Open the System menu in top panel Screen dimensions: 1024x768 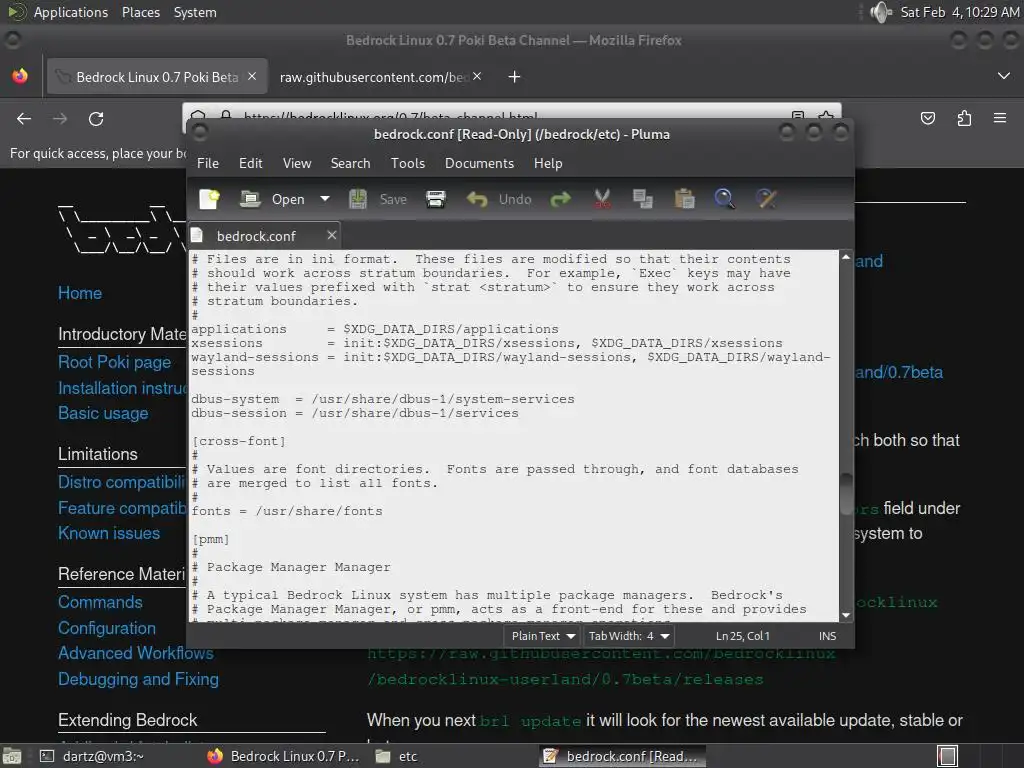coord(195,12)
